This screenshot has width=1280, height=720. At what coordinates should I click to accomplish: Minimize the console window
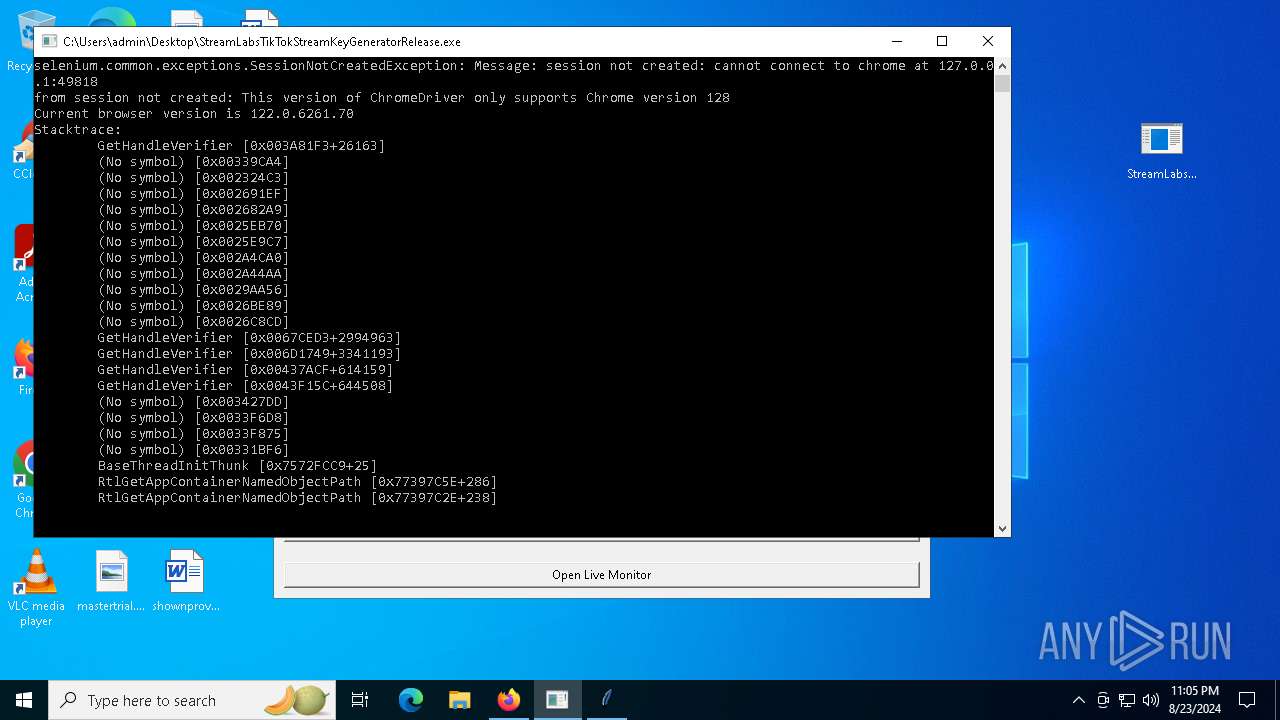click(896, 41)
